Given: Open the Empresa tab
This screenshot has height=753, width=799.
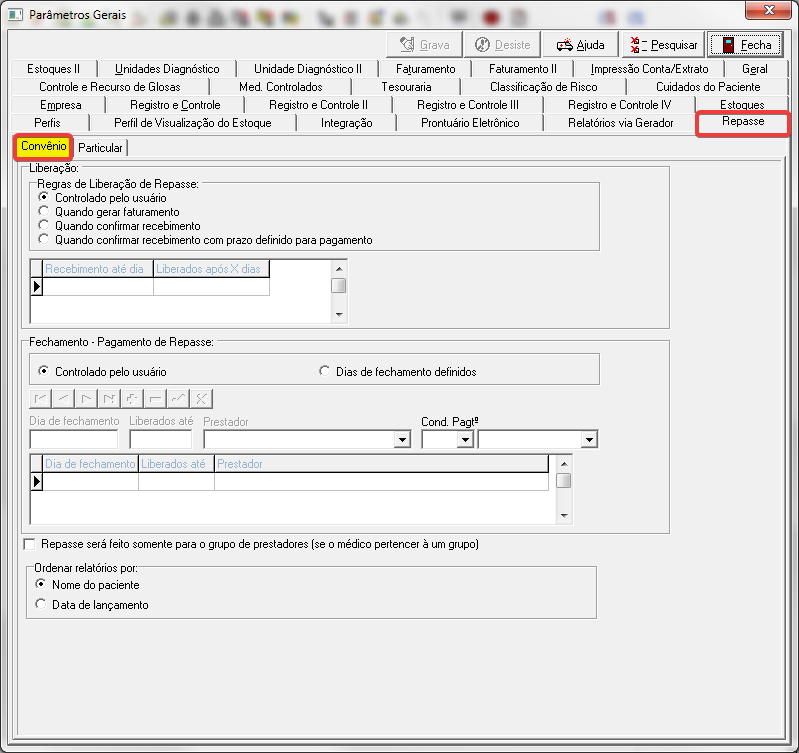Looking at the screenshot, I should pyautogui.click(x=61, y=105).
